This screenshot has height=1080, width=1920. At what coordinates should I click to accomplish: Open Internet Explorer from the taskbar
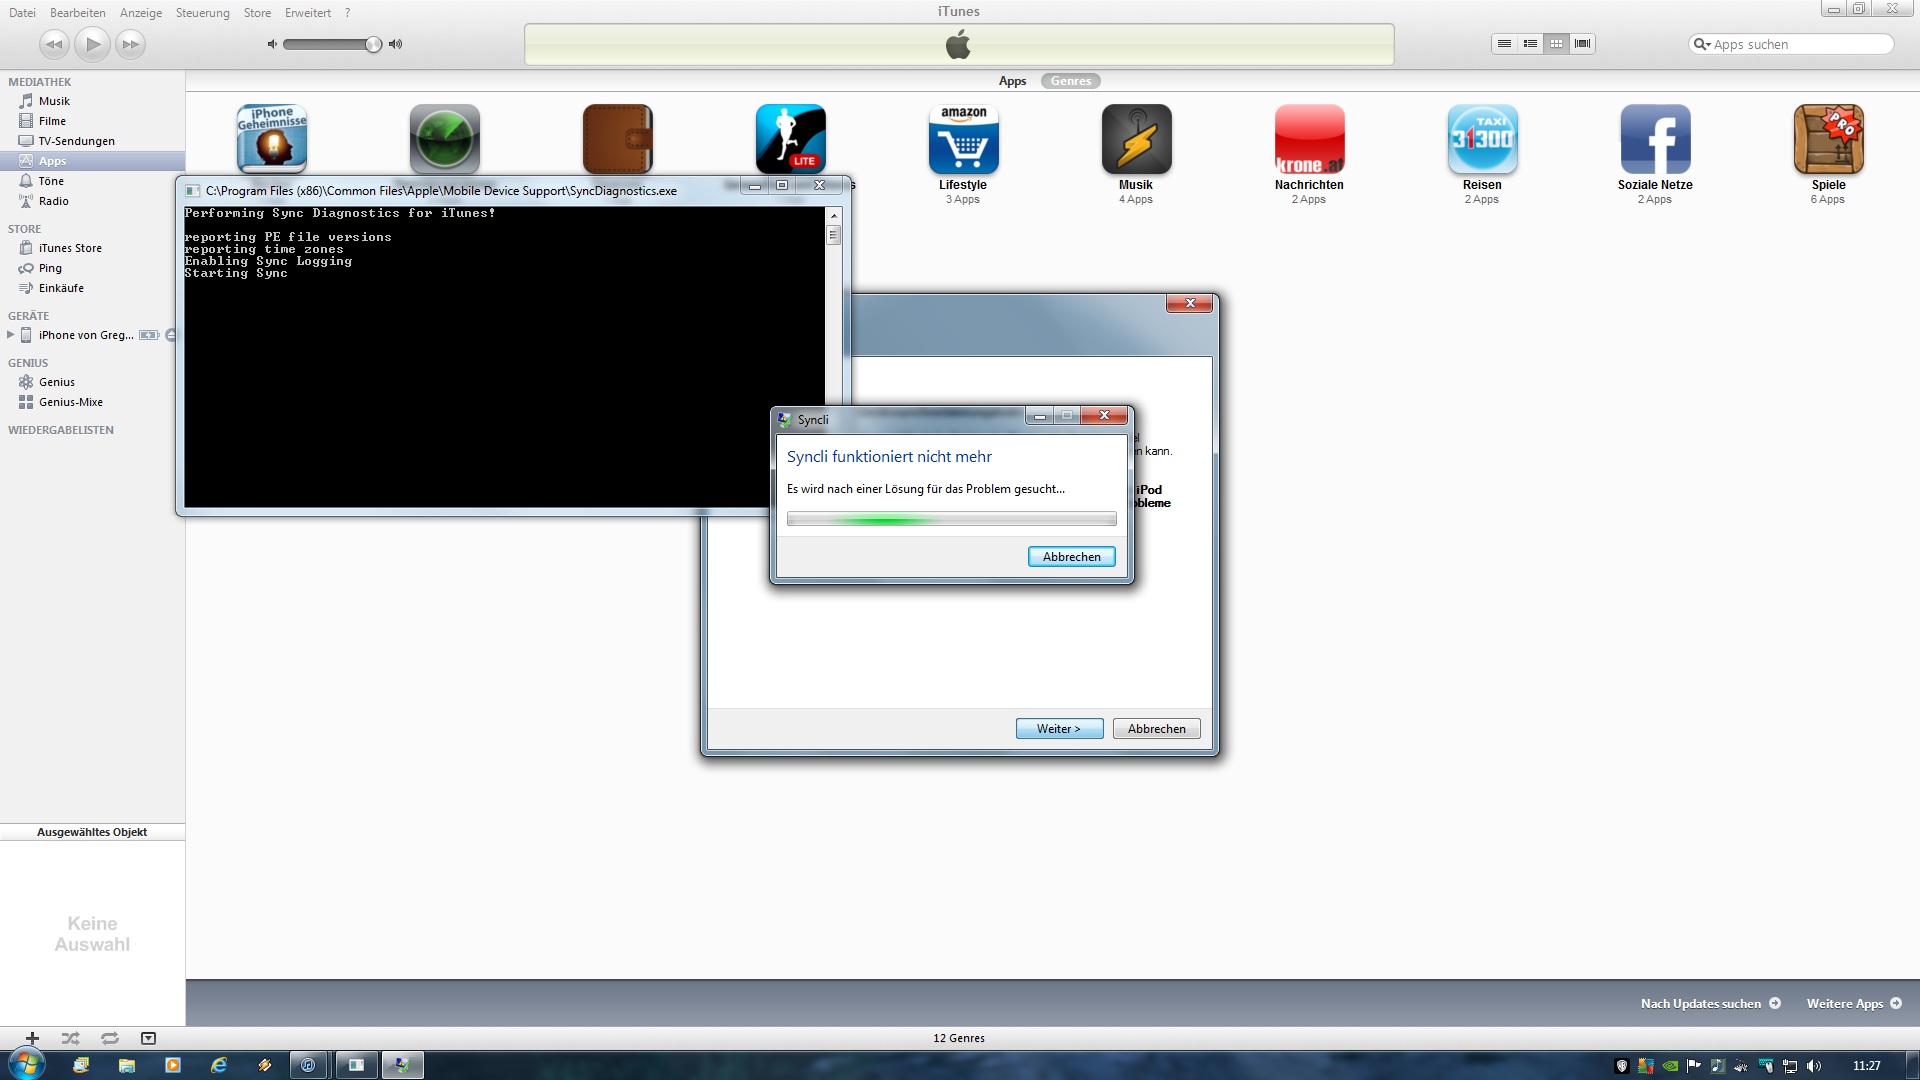click(x=218, y=1065)
